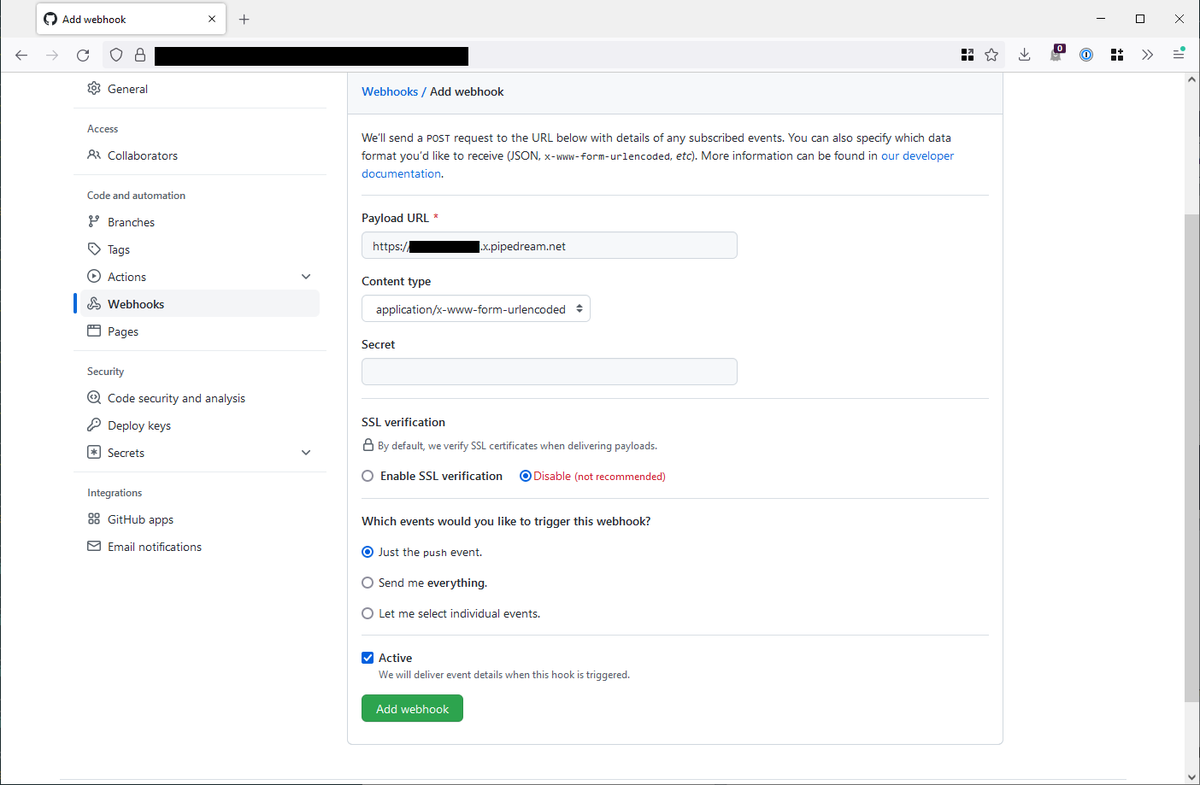Open the Content type dropdown

(x=476, y=309)
